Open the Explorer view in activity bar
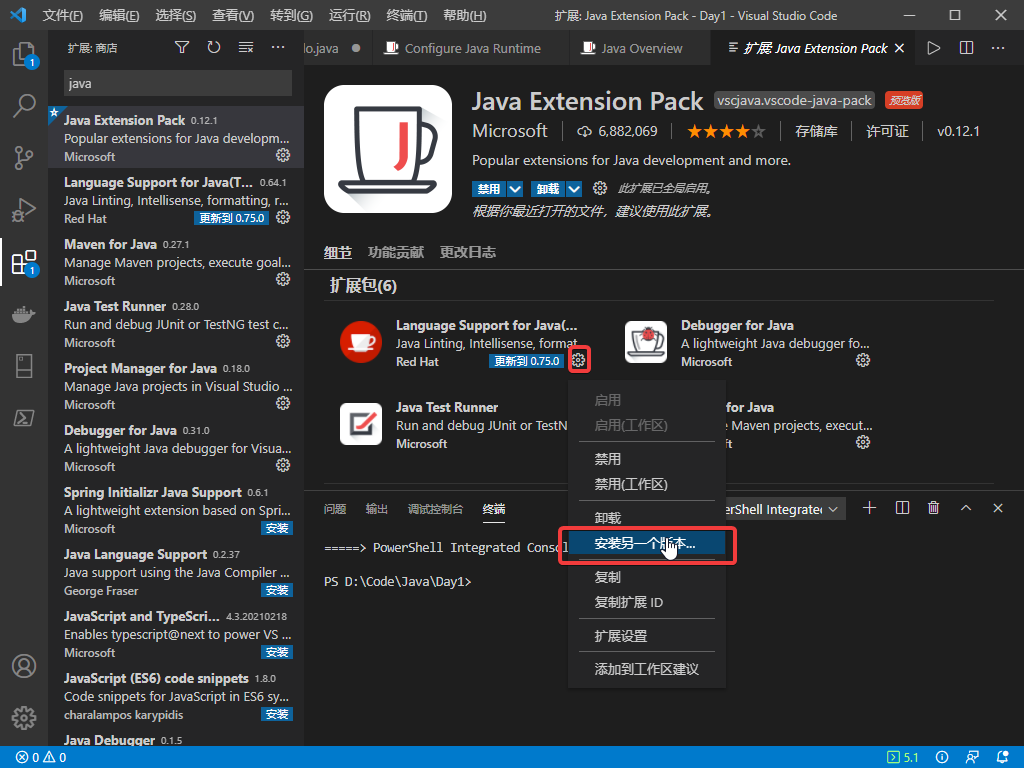Screen dimensions: 1024x768 coord(24,54)
